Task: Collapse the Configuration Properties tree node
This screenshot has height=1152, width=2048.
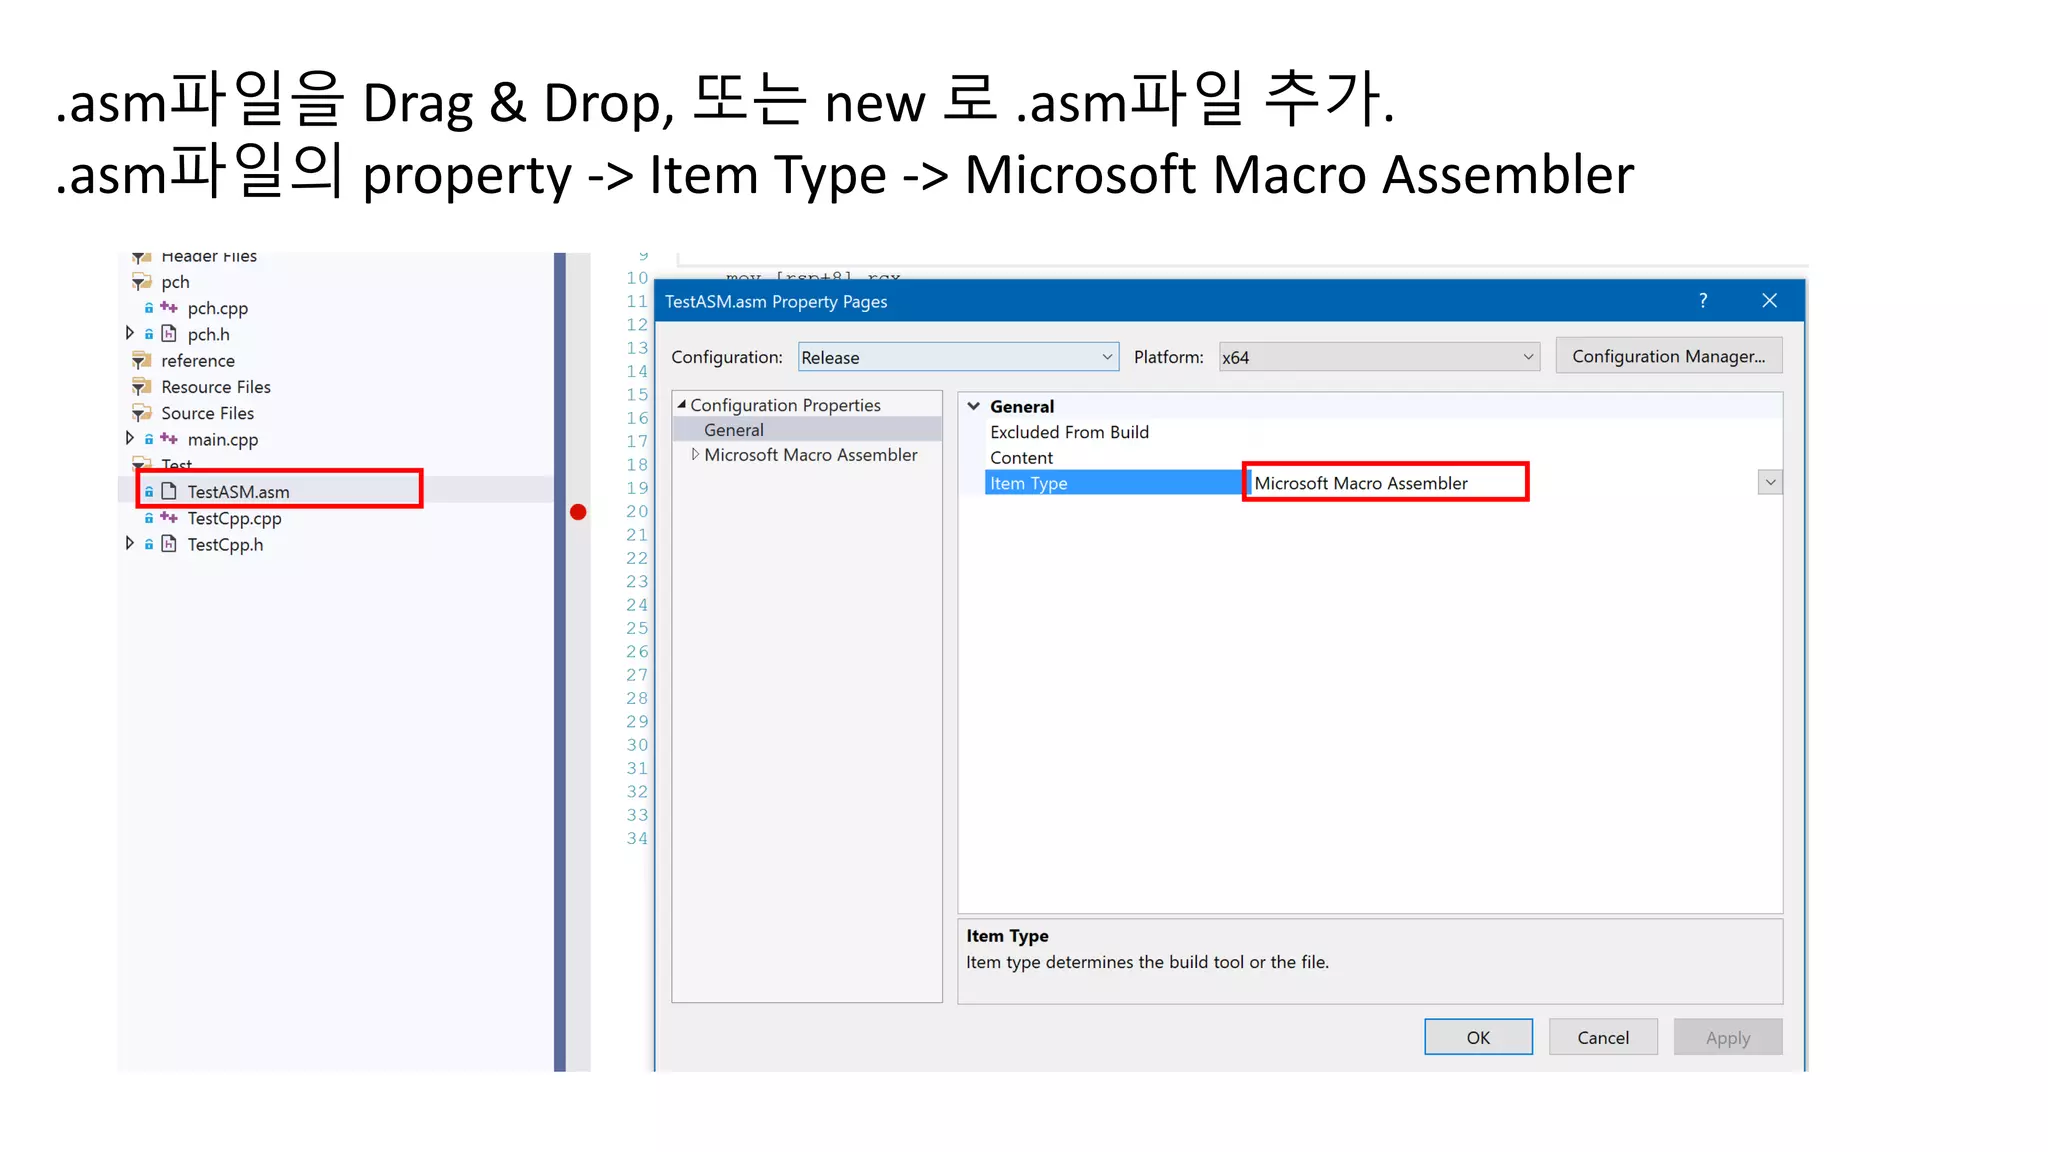Action: coord(681,405)
